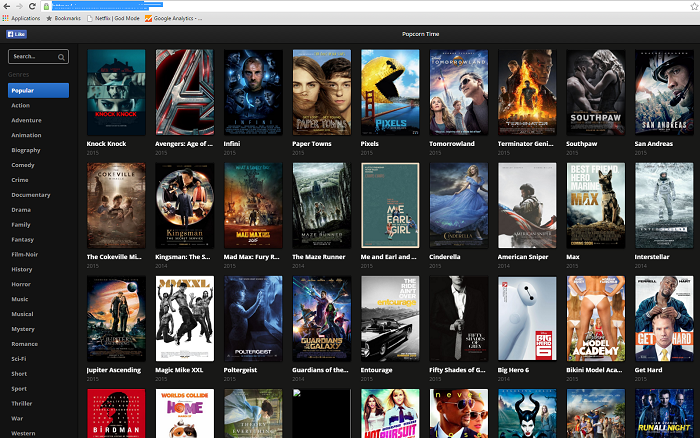Choose the Family genre
The height and width of the screenshot is (438, 700).
(x=21, y=225)
